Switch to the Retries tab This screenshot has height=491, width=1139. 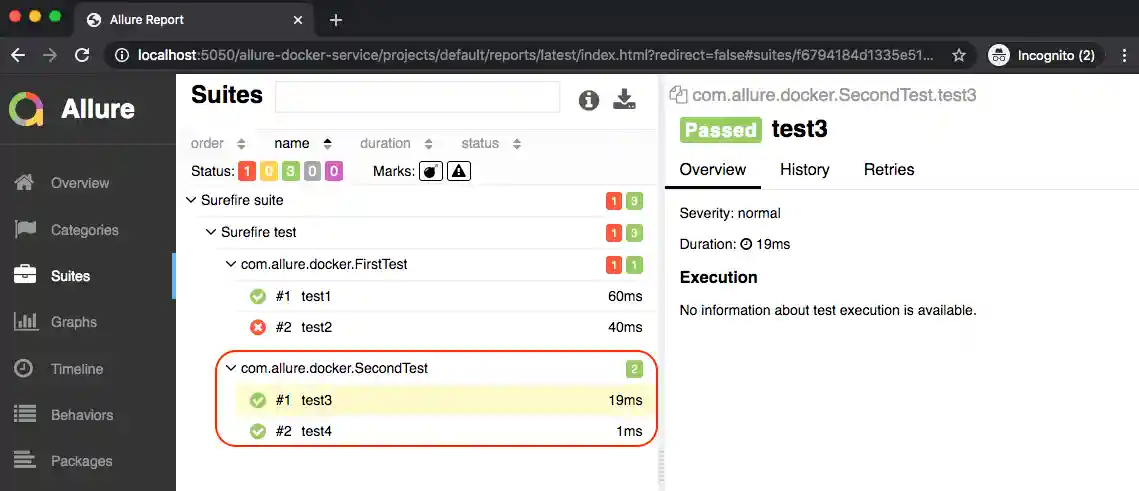[888, 170]
